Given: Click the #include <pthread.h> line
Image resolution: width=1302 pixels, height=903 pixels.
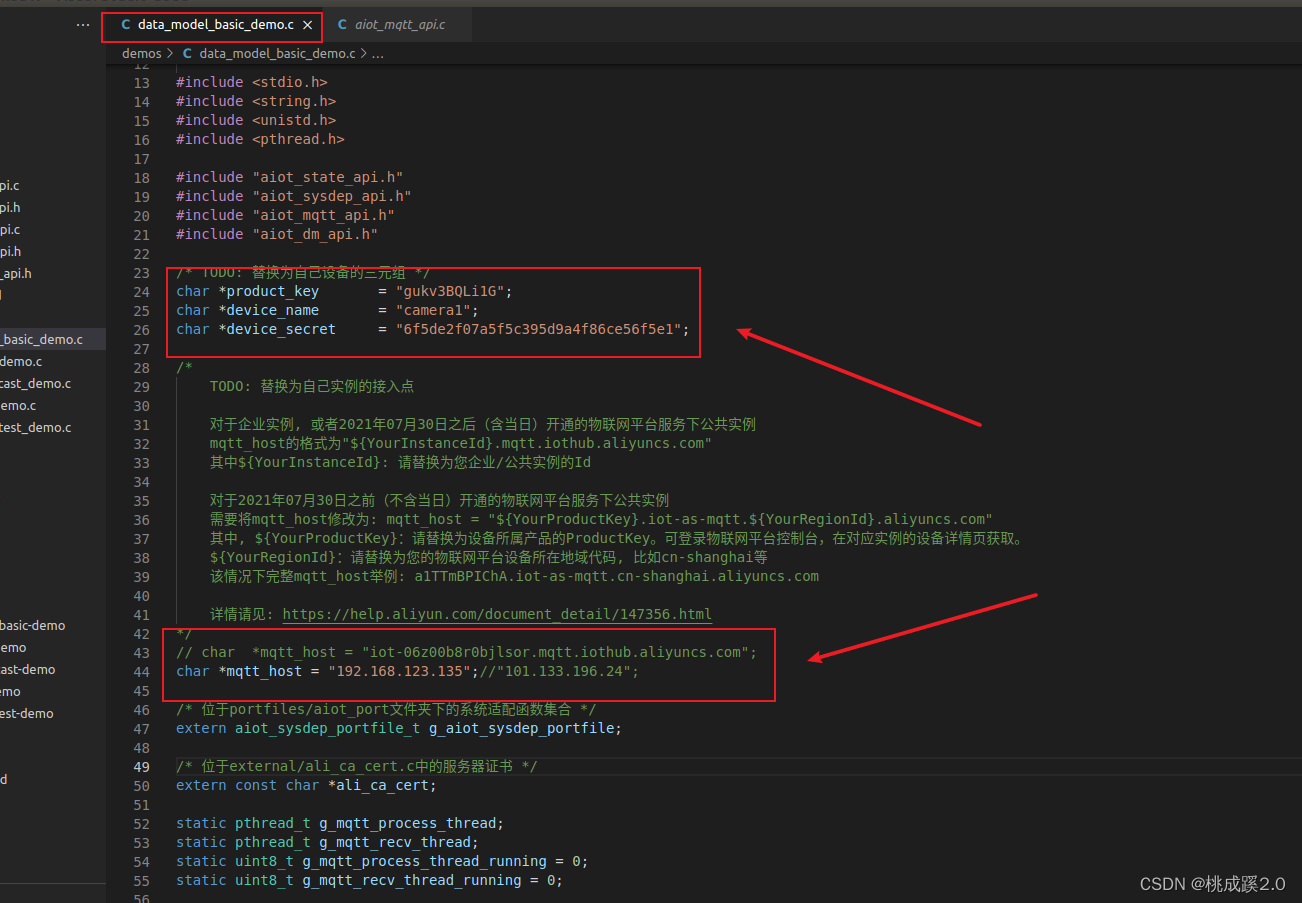Looking at the screenshot, I should [x=260, y=139].
